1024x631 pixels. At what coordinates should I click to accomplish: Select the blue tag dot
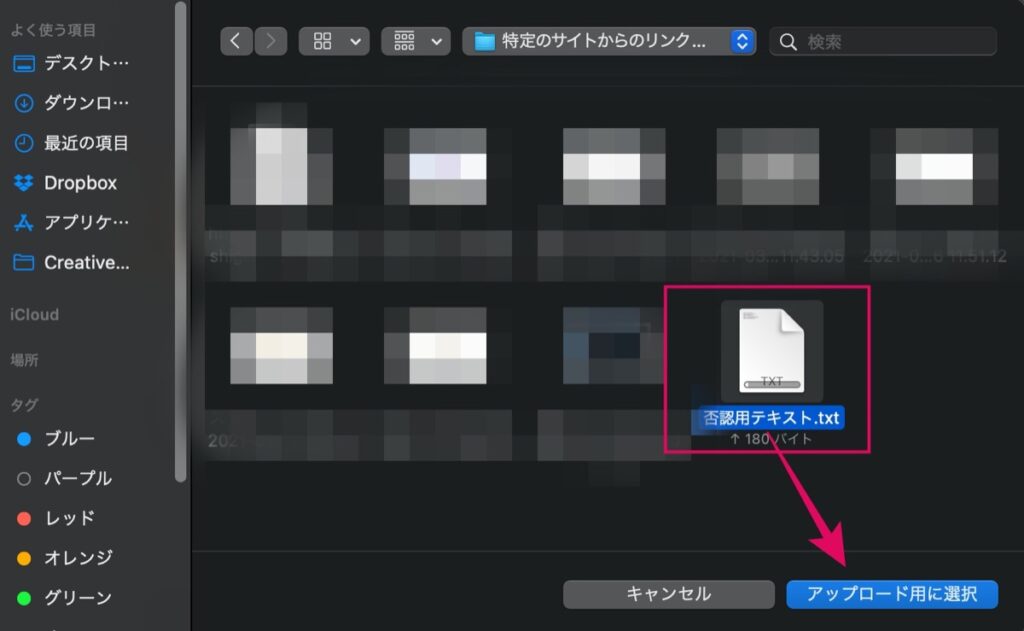[x=24, y=439]
